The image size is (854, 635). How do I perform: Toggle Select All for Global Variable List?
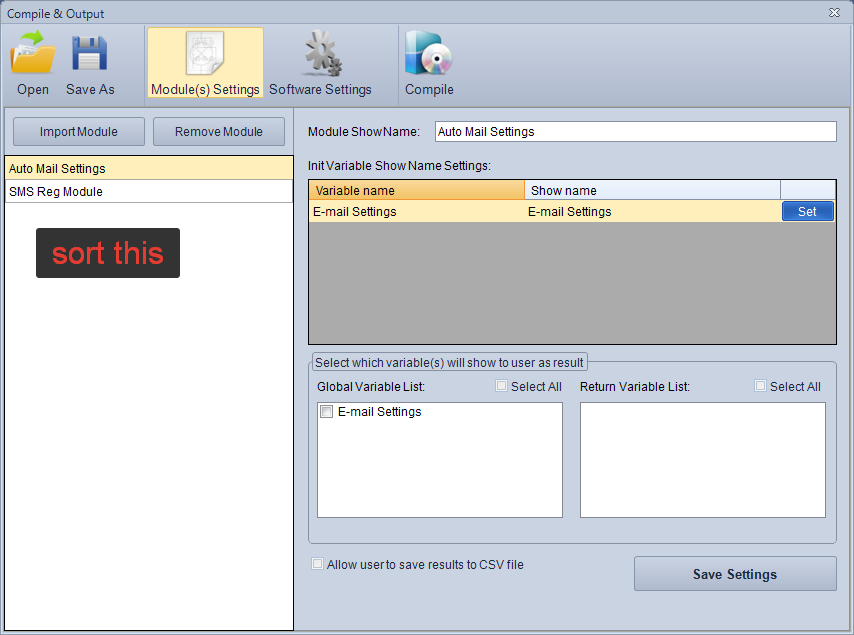(502, 387)
